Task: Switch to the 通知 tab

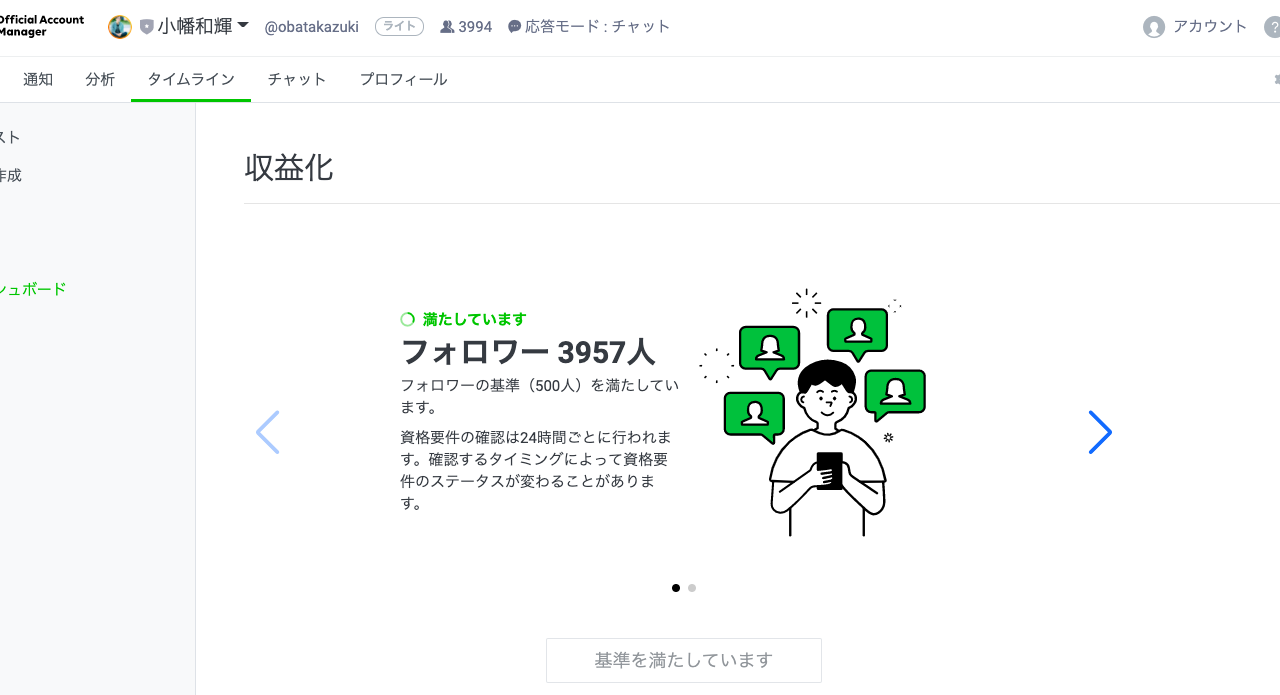Action: [x=38, y=79]
